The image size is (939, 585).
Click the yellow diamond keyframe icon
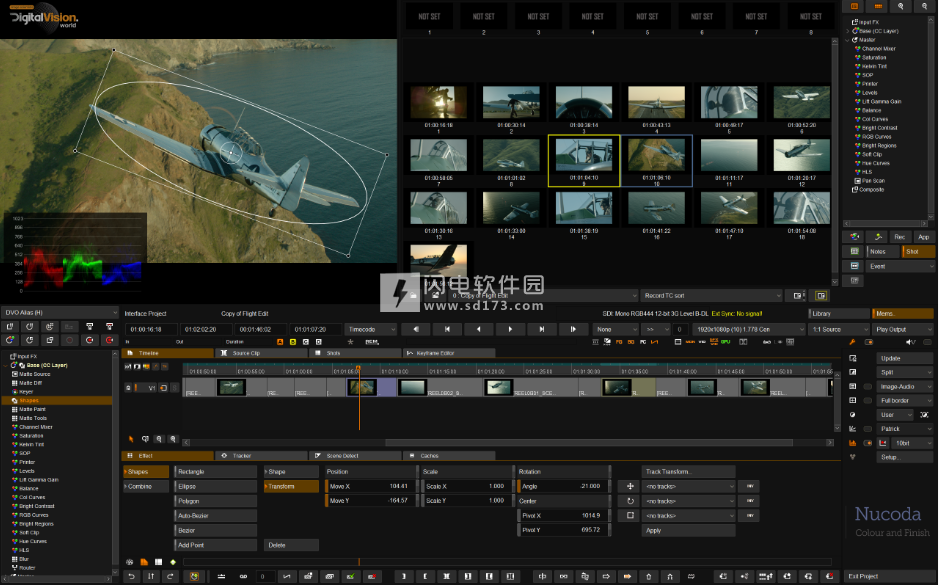click(173, 562)
